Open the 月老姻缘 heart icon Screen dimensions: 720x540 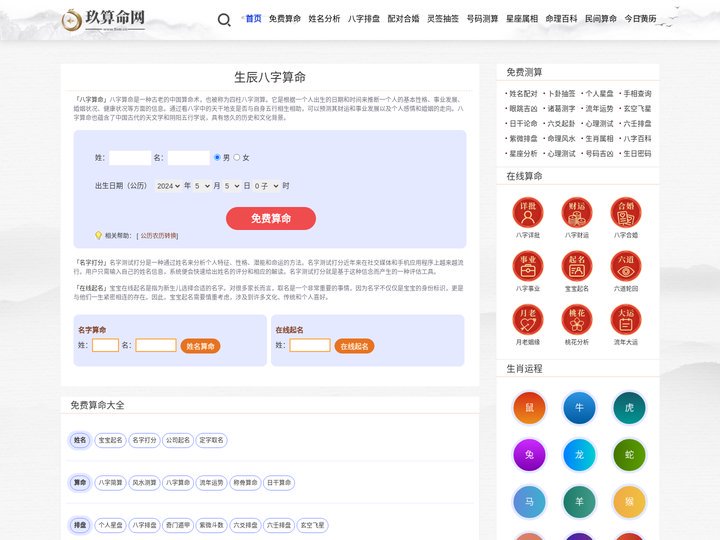[528, 320]
